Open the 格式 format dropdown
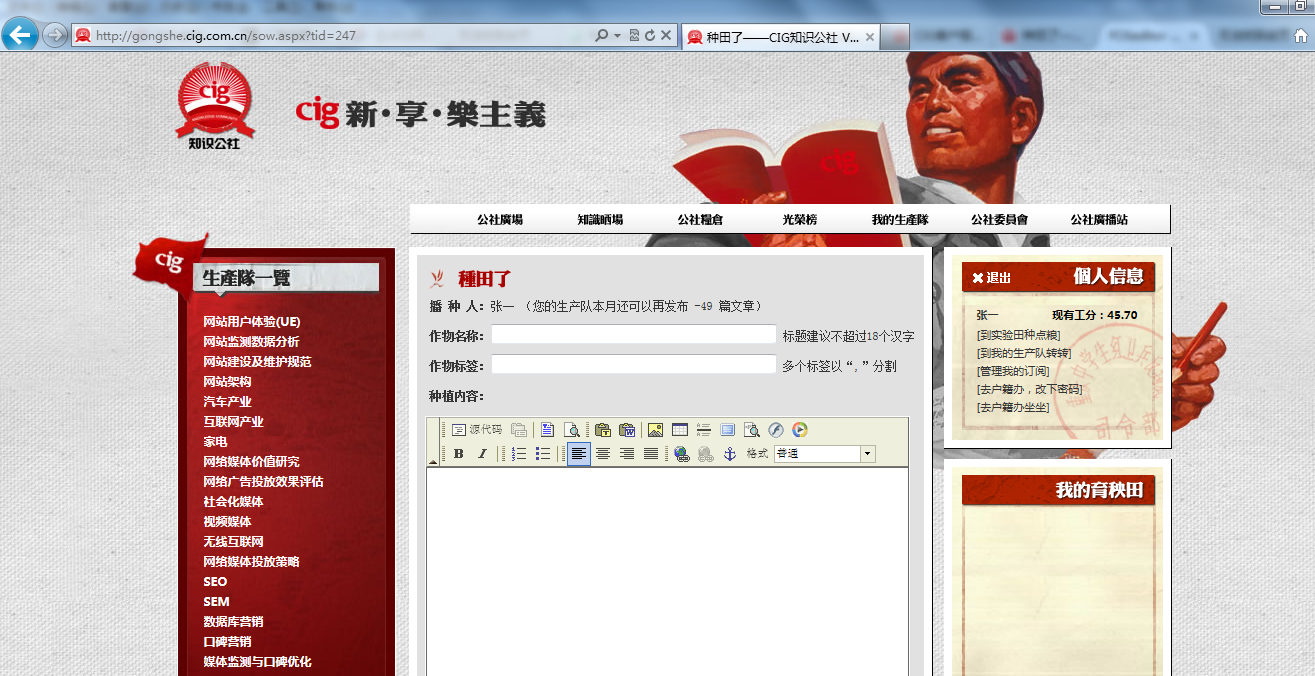1315x676 pixels. coord(824,454)
